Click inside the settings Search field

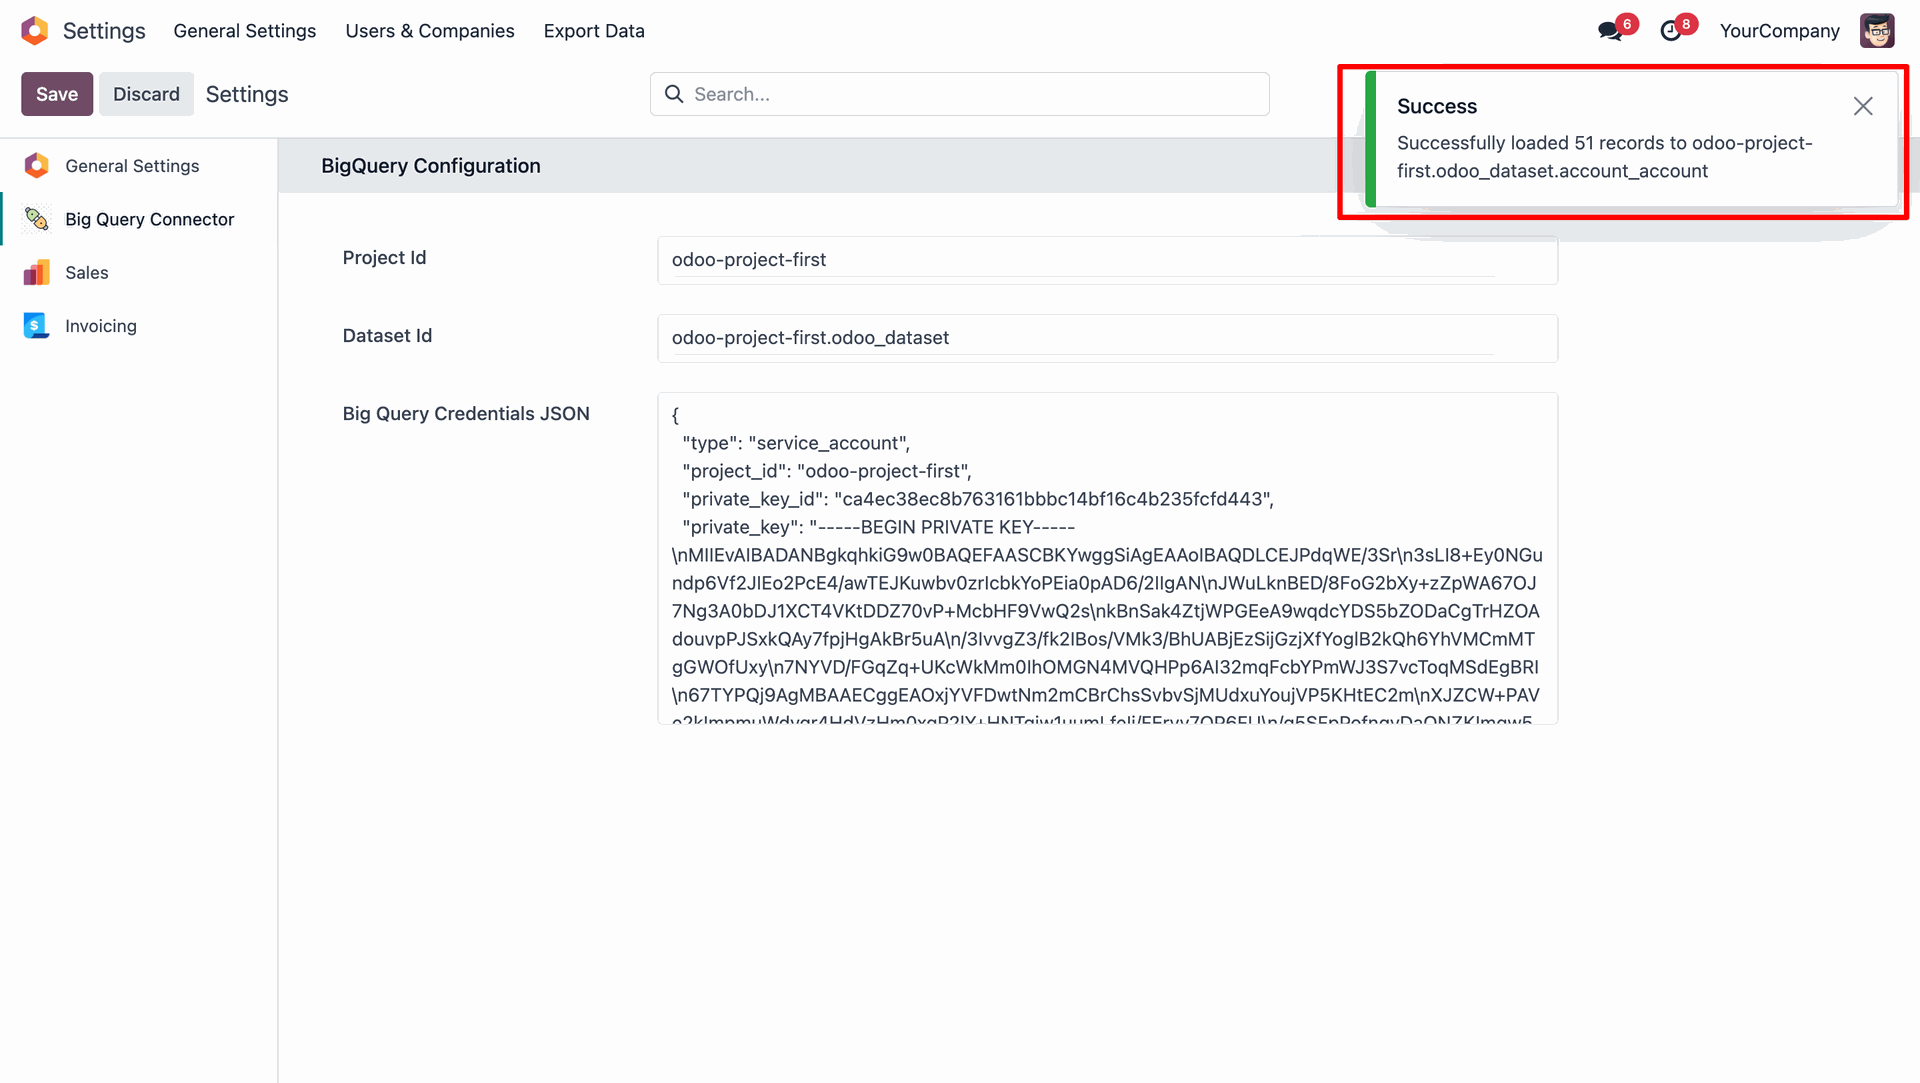pyautogui.click(x=960, y=94)
